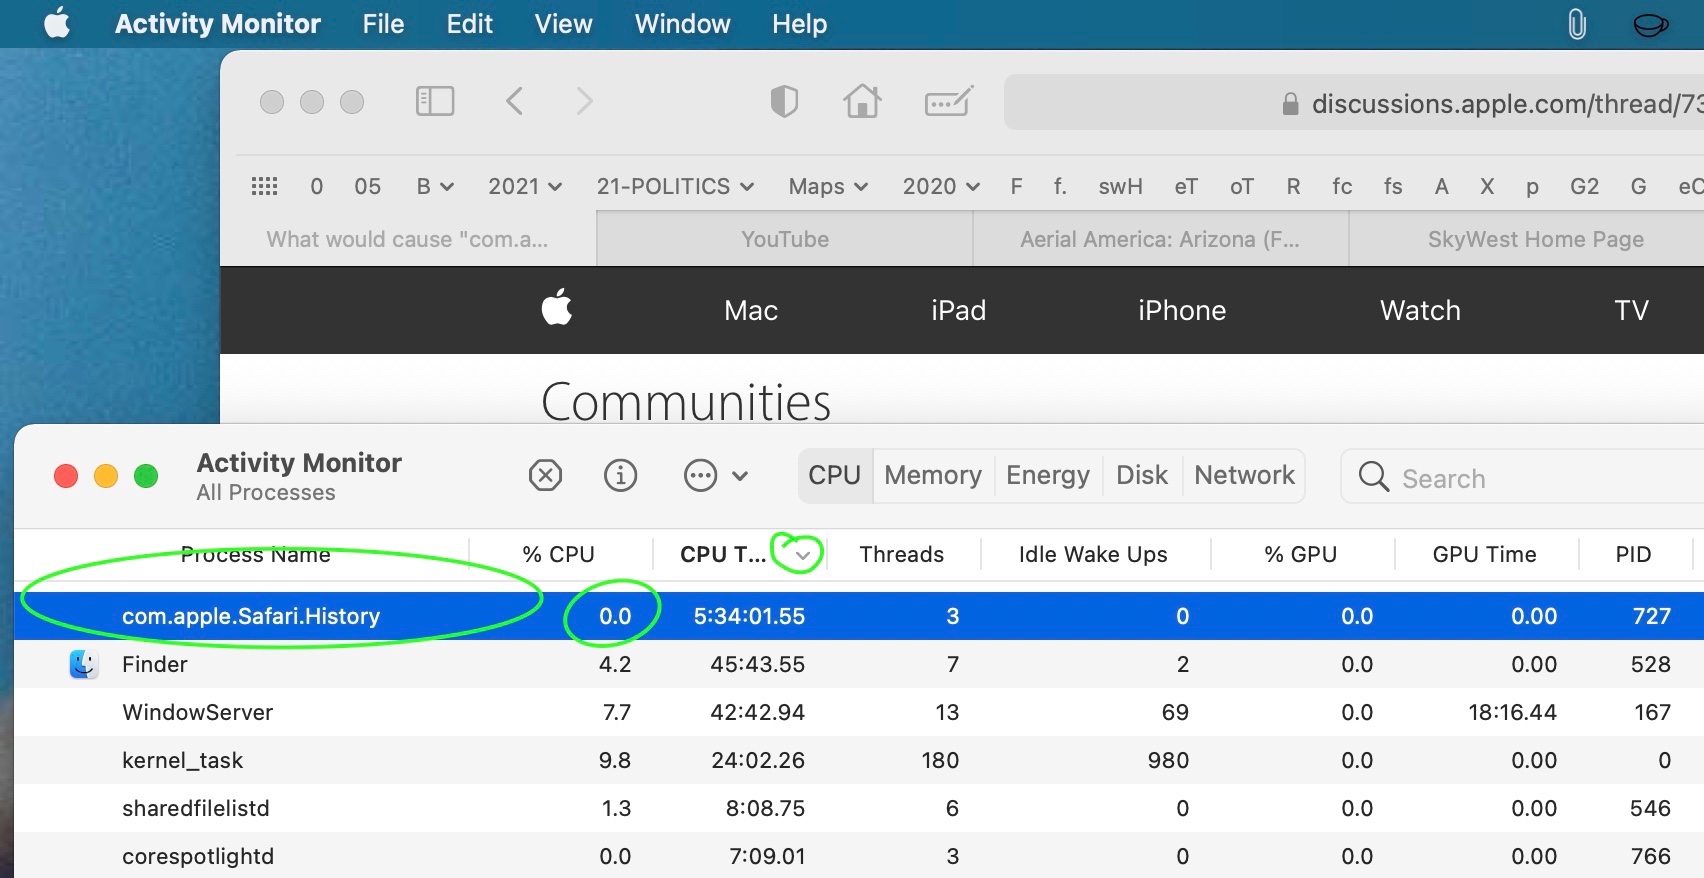Click the paperclip icon in the menu bar
1704x878 pixels.
tap(1577, 24)
